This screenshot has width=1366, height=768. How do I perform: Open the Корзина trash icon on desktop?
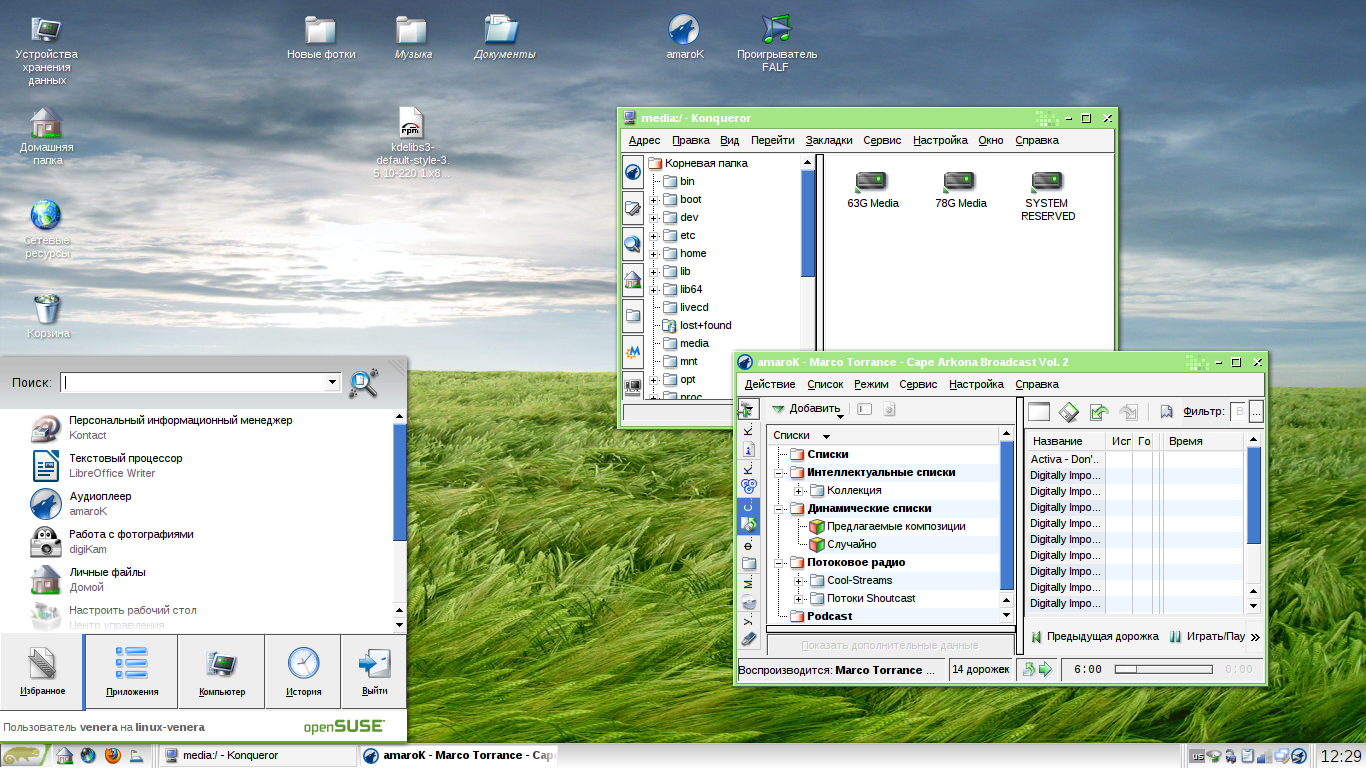pos(48,316)
